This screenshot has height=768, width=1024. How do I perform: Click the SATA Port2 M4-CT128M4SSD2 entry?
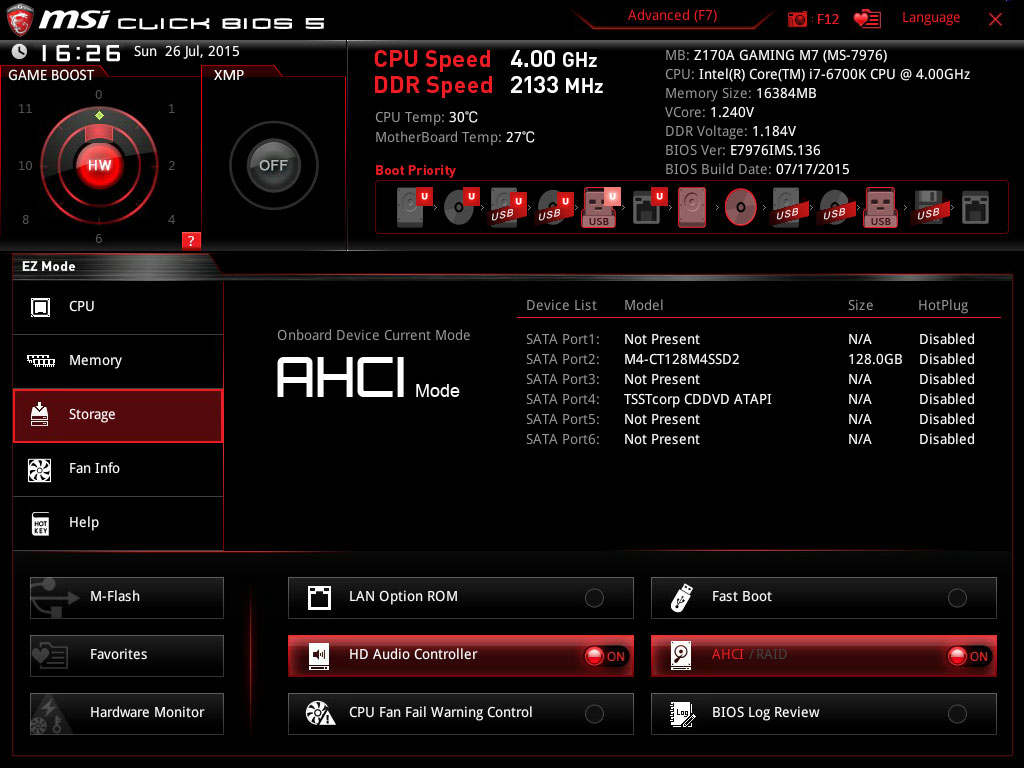coord(681,359)
